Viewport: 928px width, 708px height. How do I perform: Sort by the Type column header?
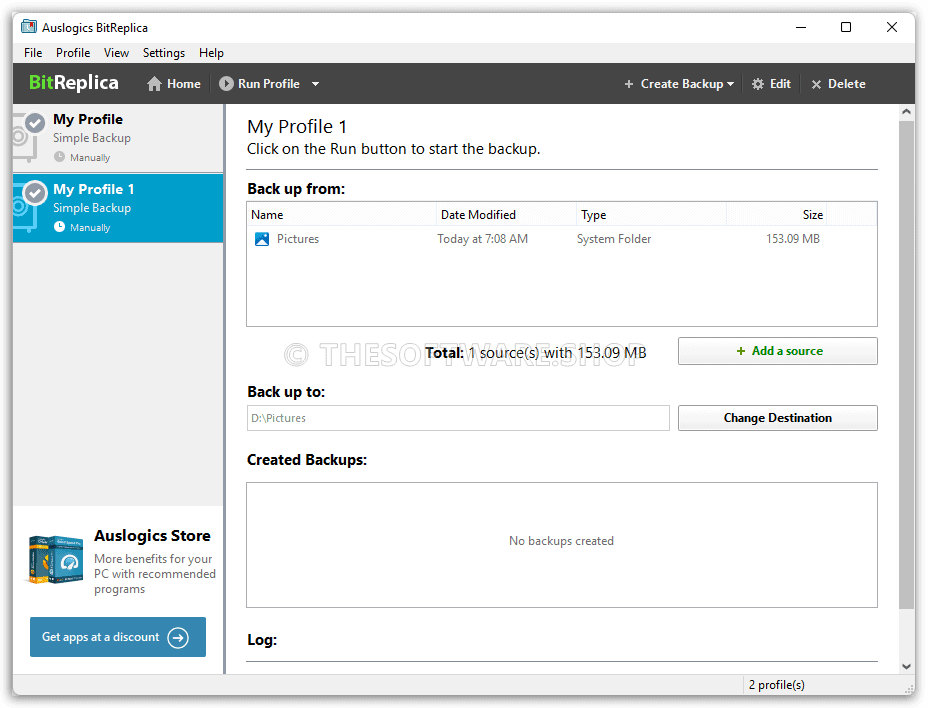[651, 214]
